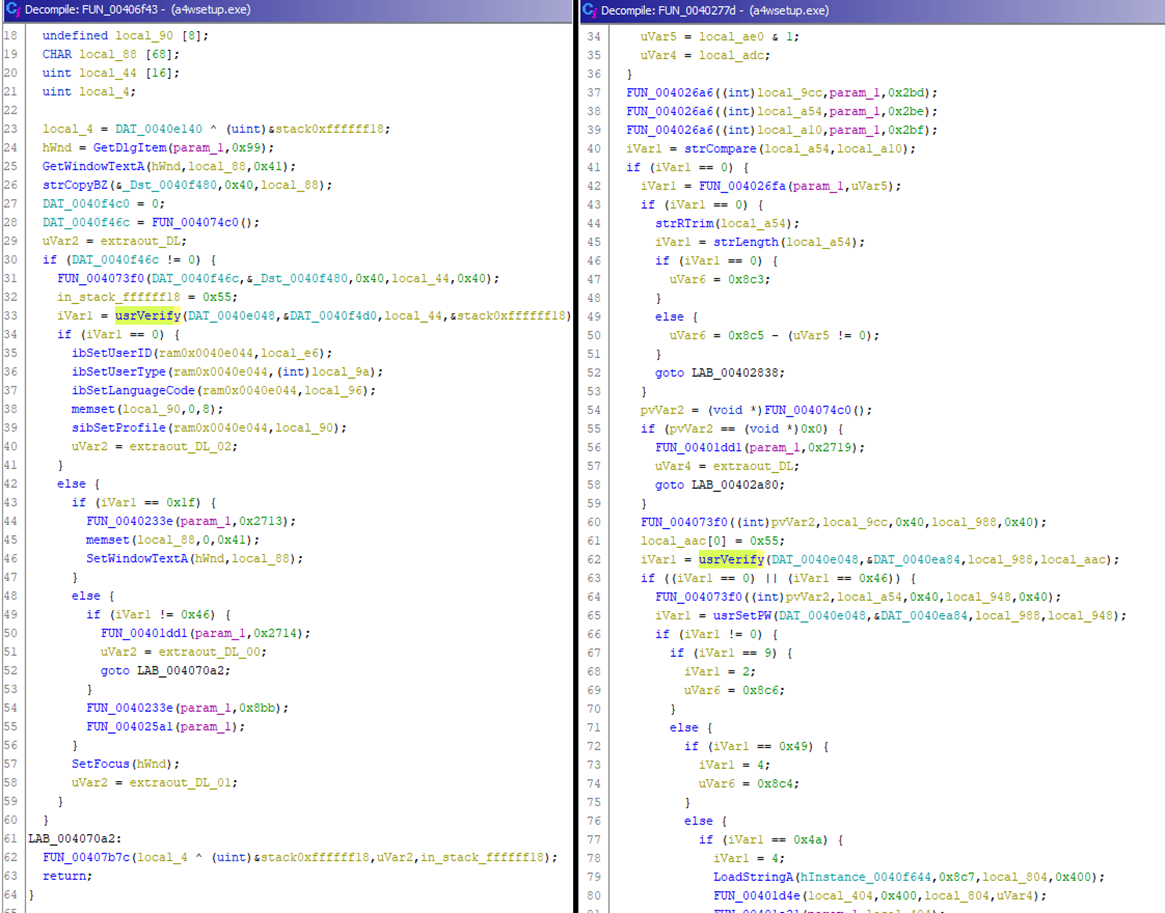Select the strRTrim function call
The height and width of the screenshot is (913, 1165).
pos(684,223)
